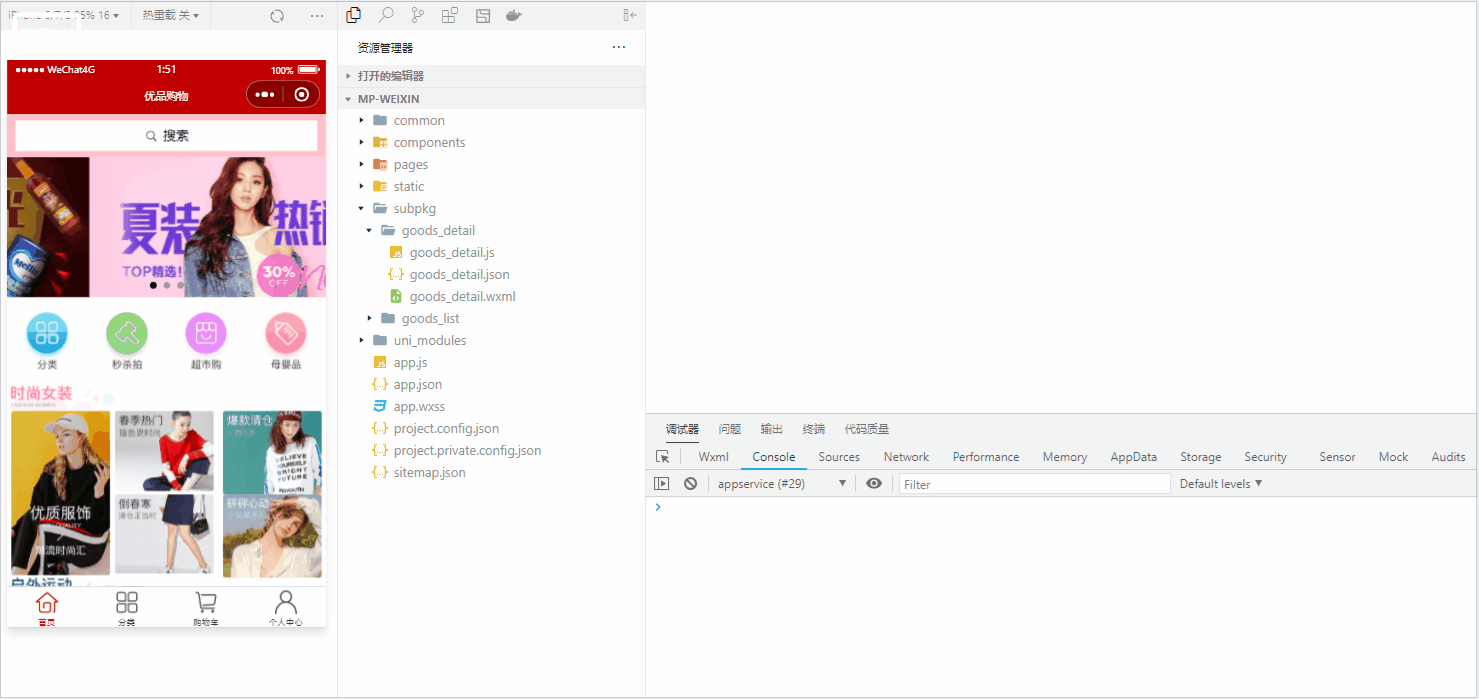
Task: Clear the console with the ban icon
Action: pyautogui.click(x=690, y=484)
